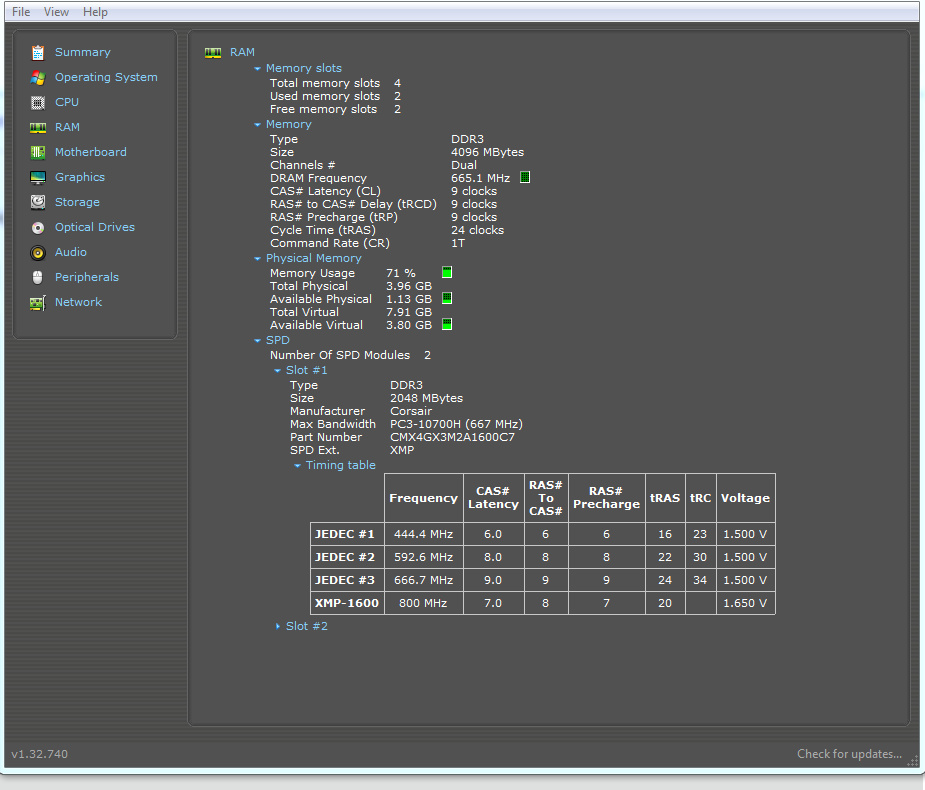The width and height of the screenshot is (925, 790).
Task: Toggle the Available Virtual green indicator
Action: click(x=447, y=324)
